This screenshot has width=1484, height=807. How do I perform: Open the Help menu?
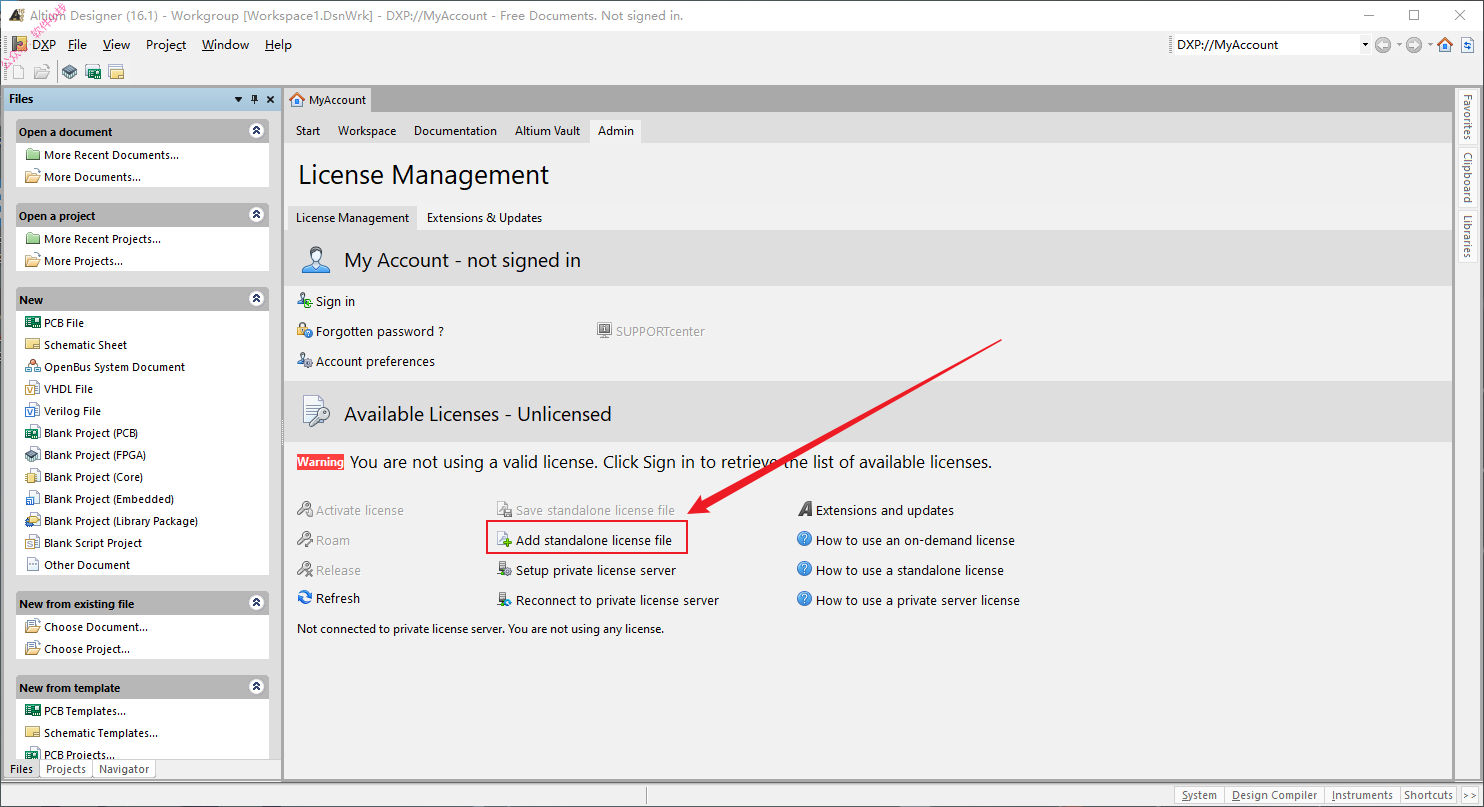pos(278,44)
